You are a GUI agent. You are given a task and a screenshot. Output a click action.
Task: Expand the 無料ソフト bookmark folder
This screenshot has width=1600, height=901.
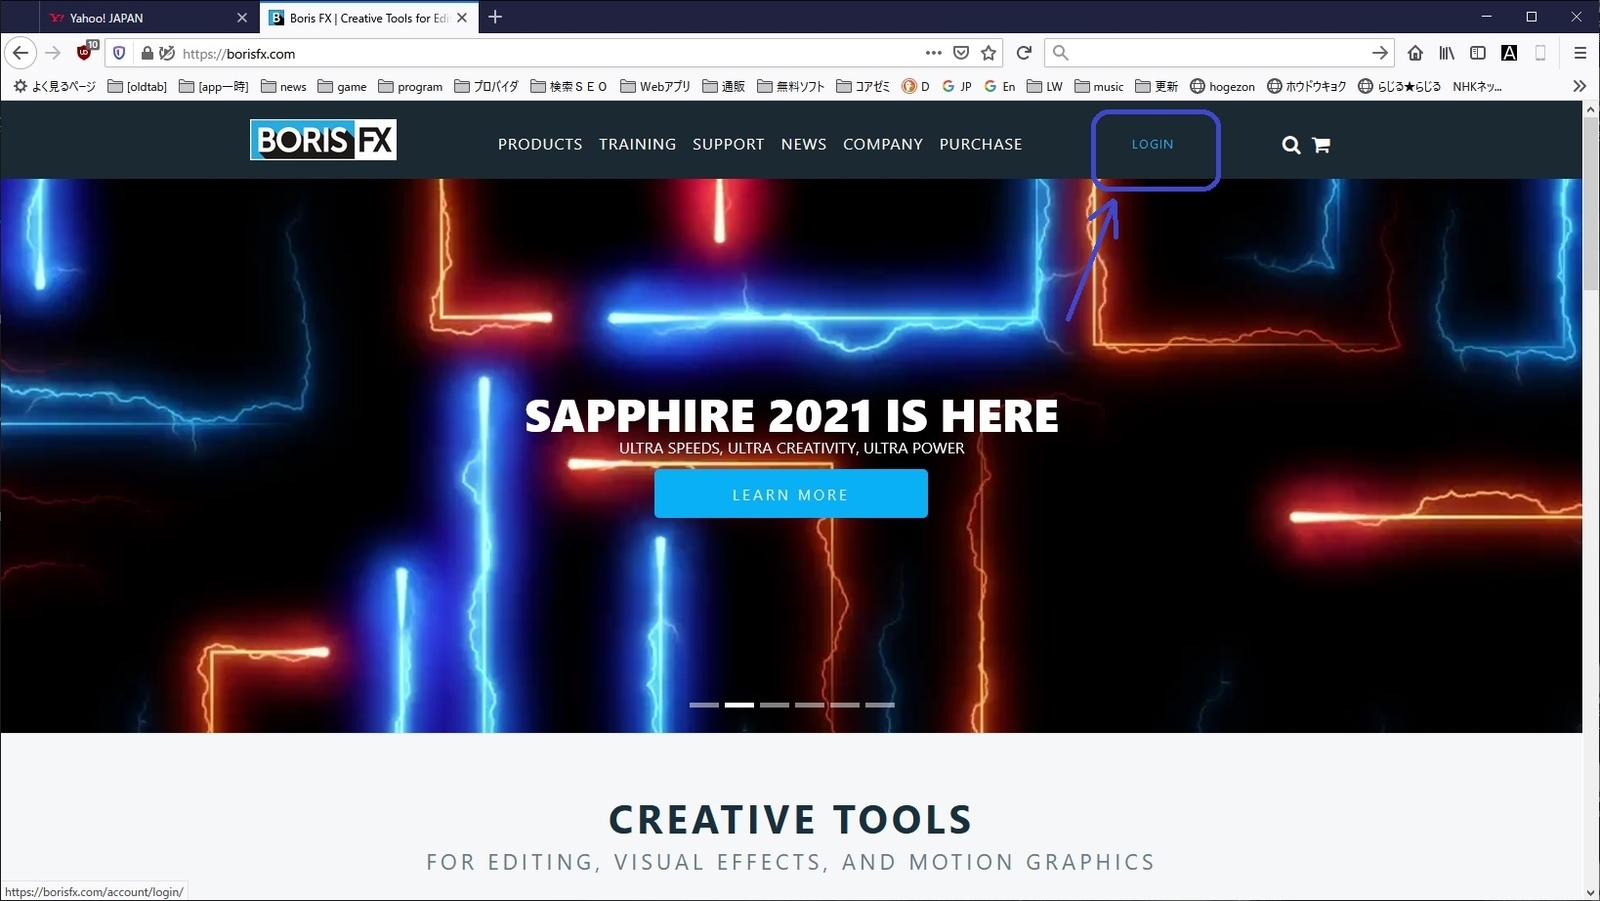(791, 87)
